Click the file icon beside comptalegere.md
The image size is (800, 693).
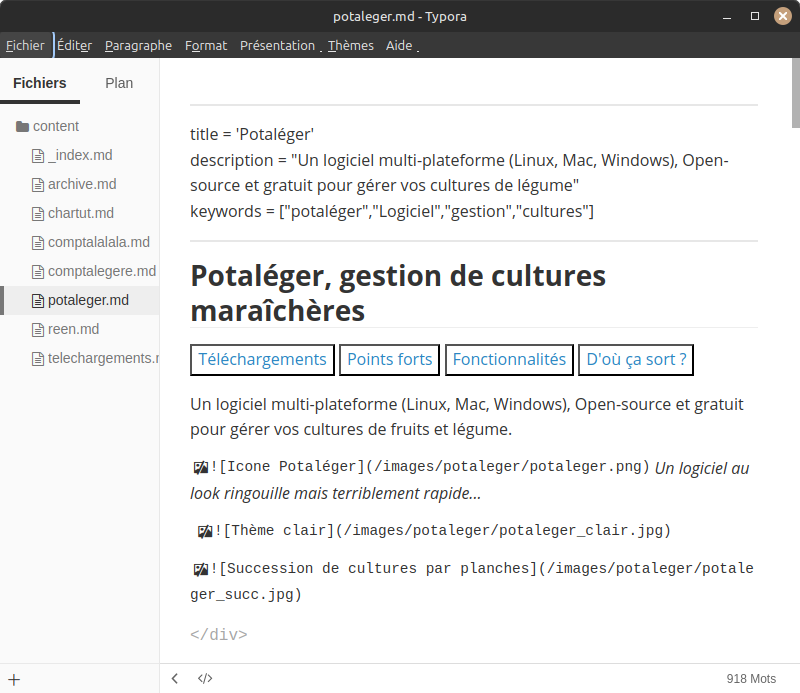[x=38, y=272]
